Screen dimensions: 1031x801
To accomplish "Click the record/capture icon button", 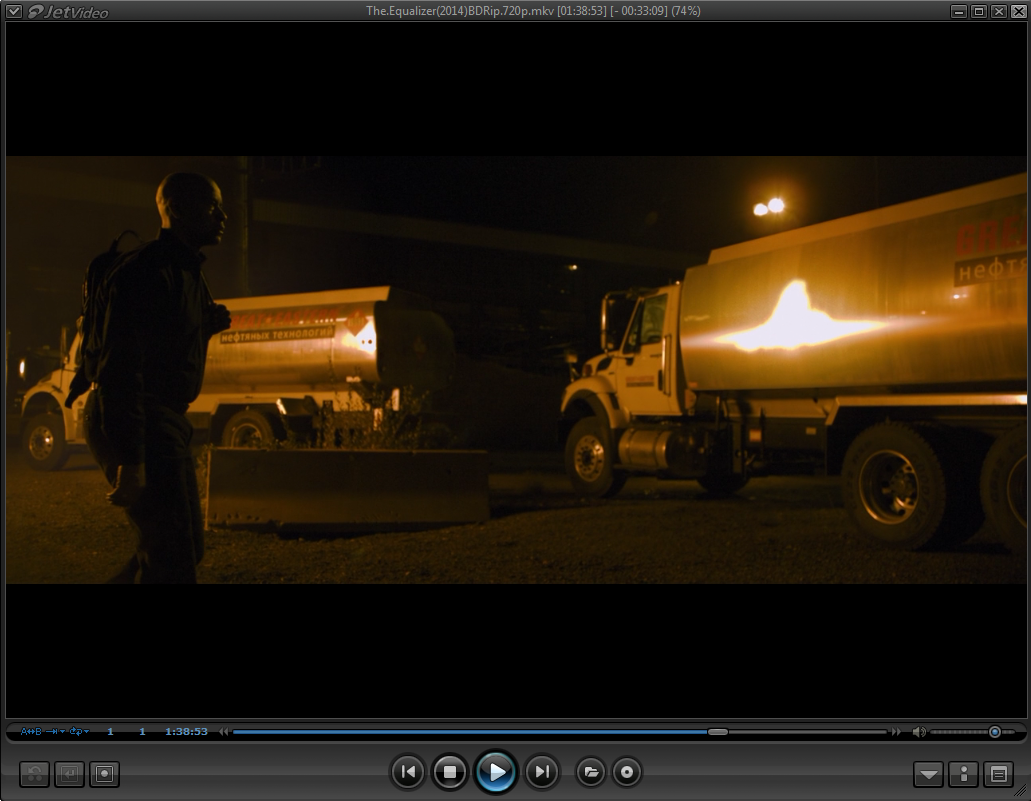I will click(104, 774).
